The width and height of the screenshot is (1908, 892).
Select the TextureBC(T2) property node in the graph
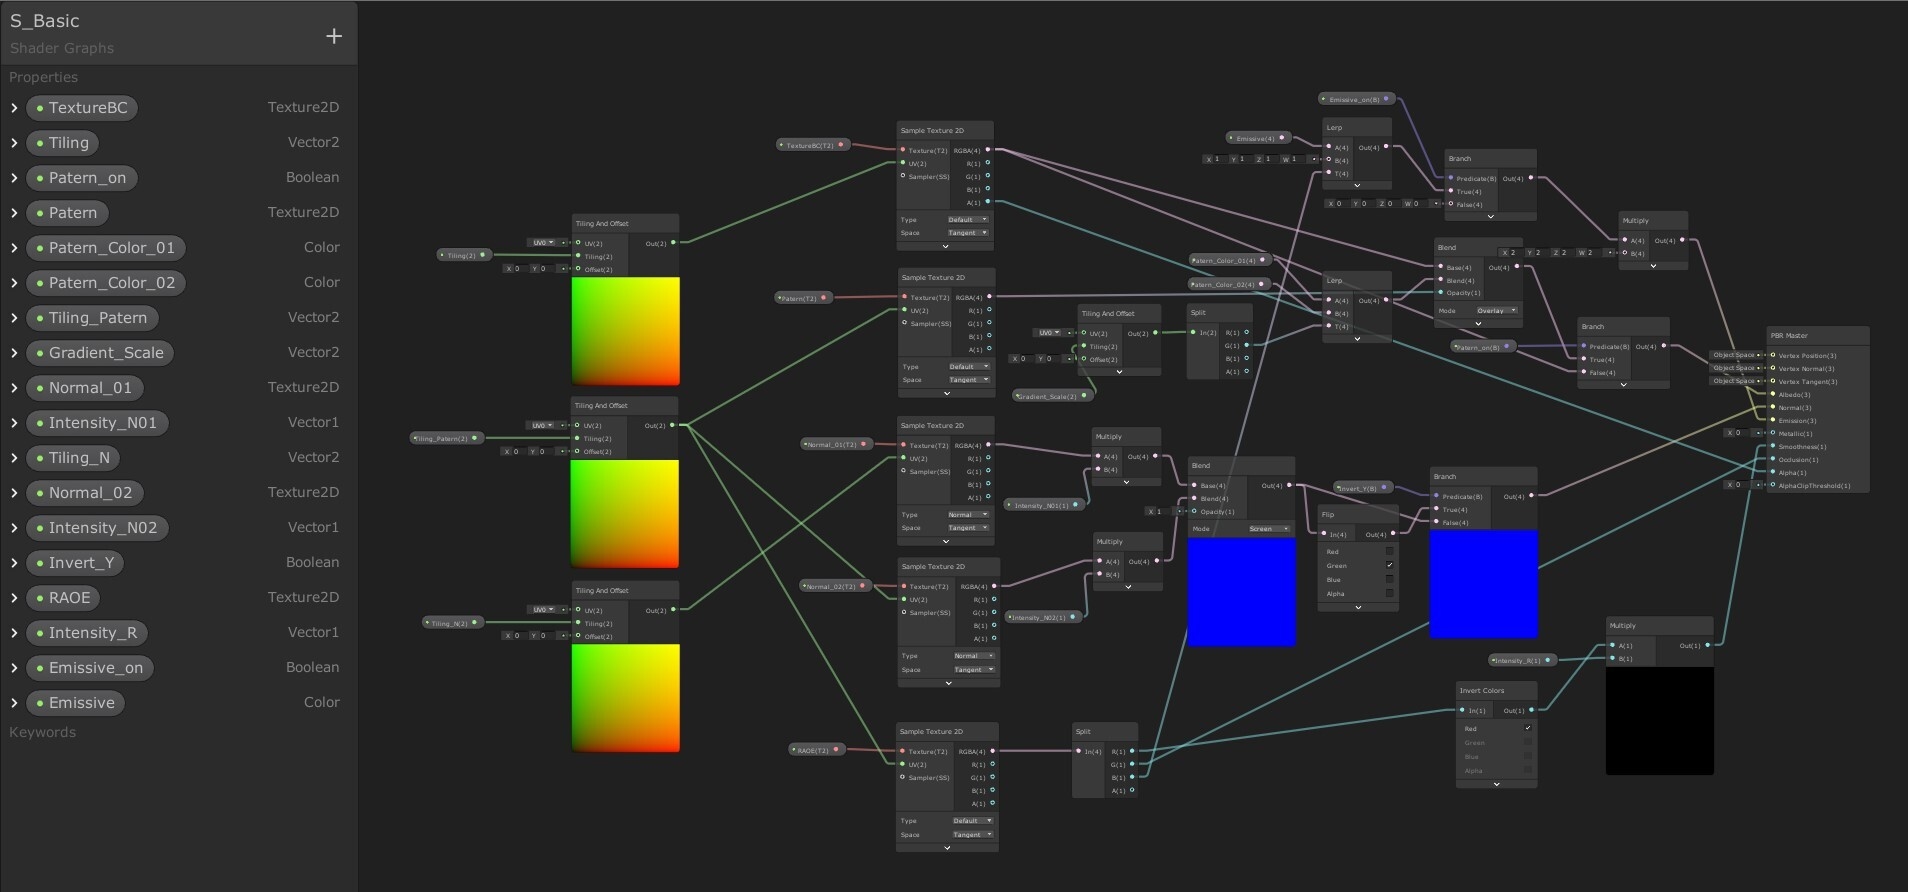[x=813, y=145]
